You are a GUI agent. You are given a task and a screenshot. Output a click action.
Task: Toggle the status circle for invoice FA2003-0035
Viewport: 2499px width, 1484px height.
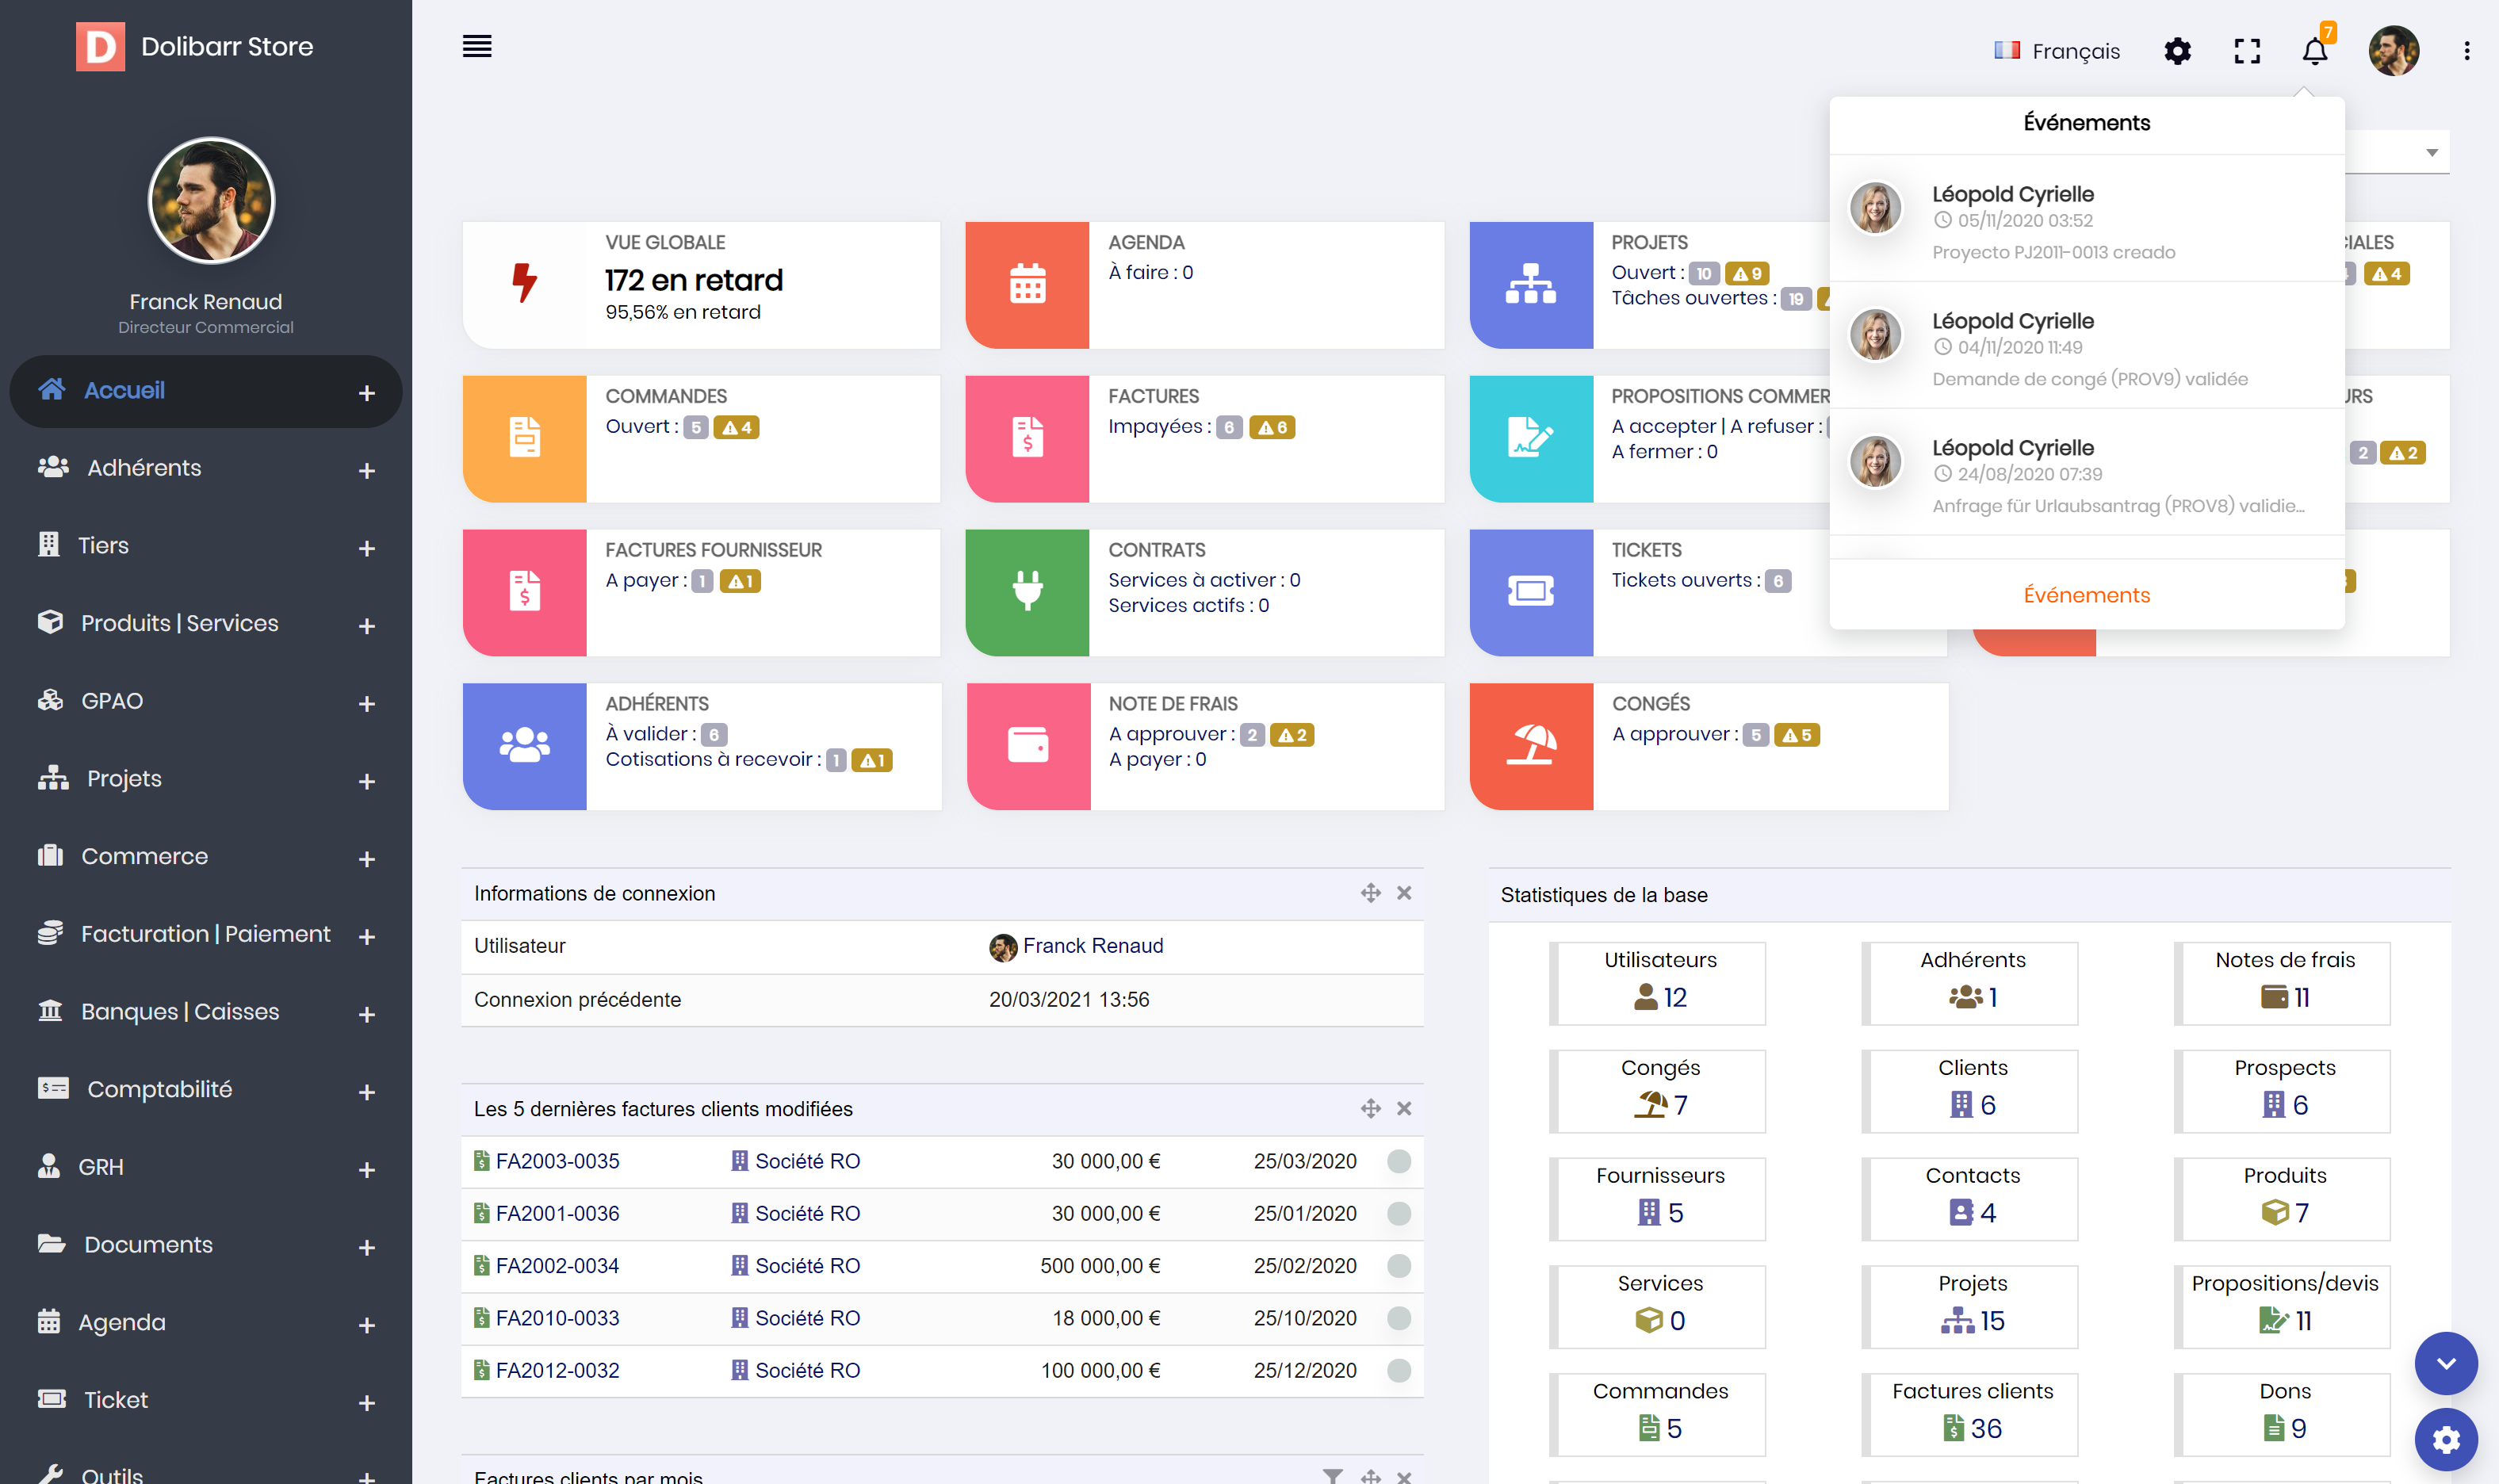1398,1161
